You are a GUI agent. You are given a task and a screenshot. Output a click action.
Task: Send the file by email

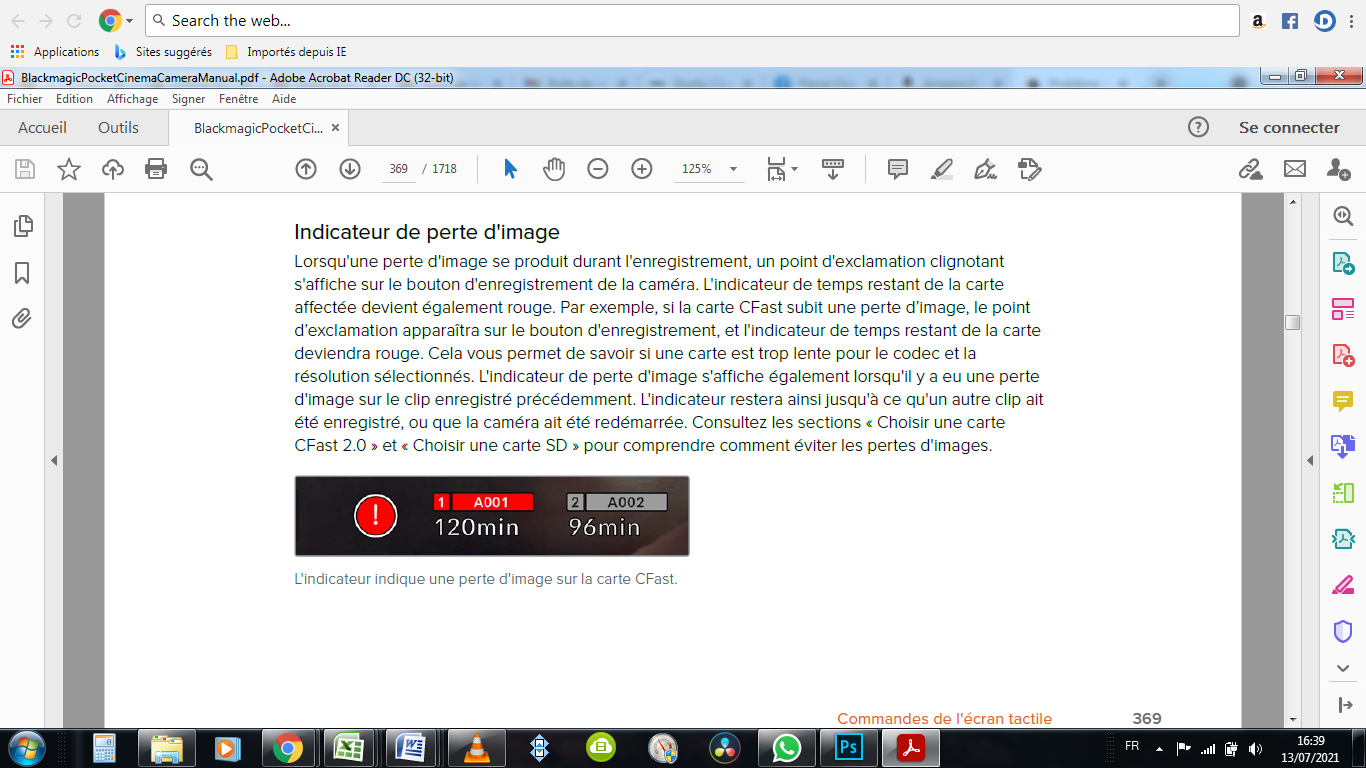1295,169
